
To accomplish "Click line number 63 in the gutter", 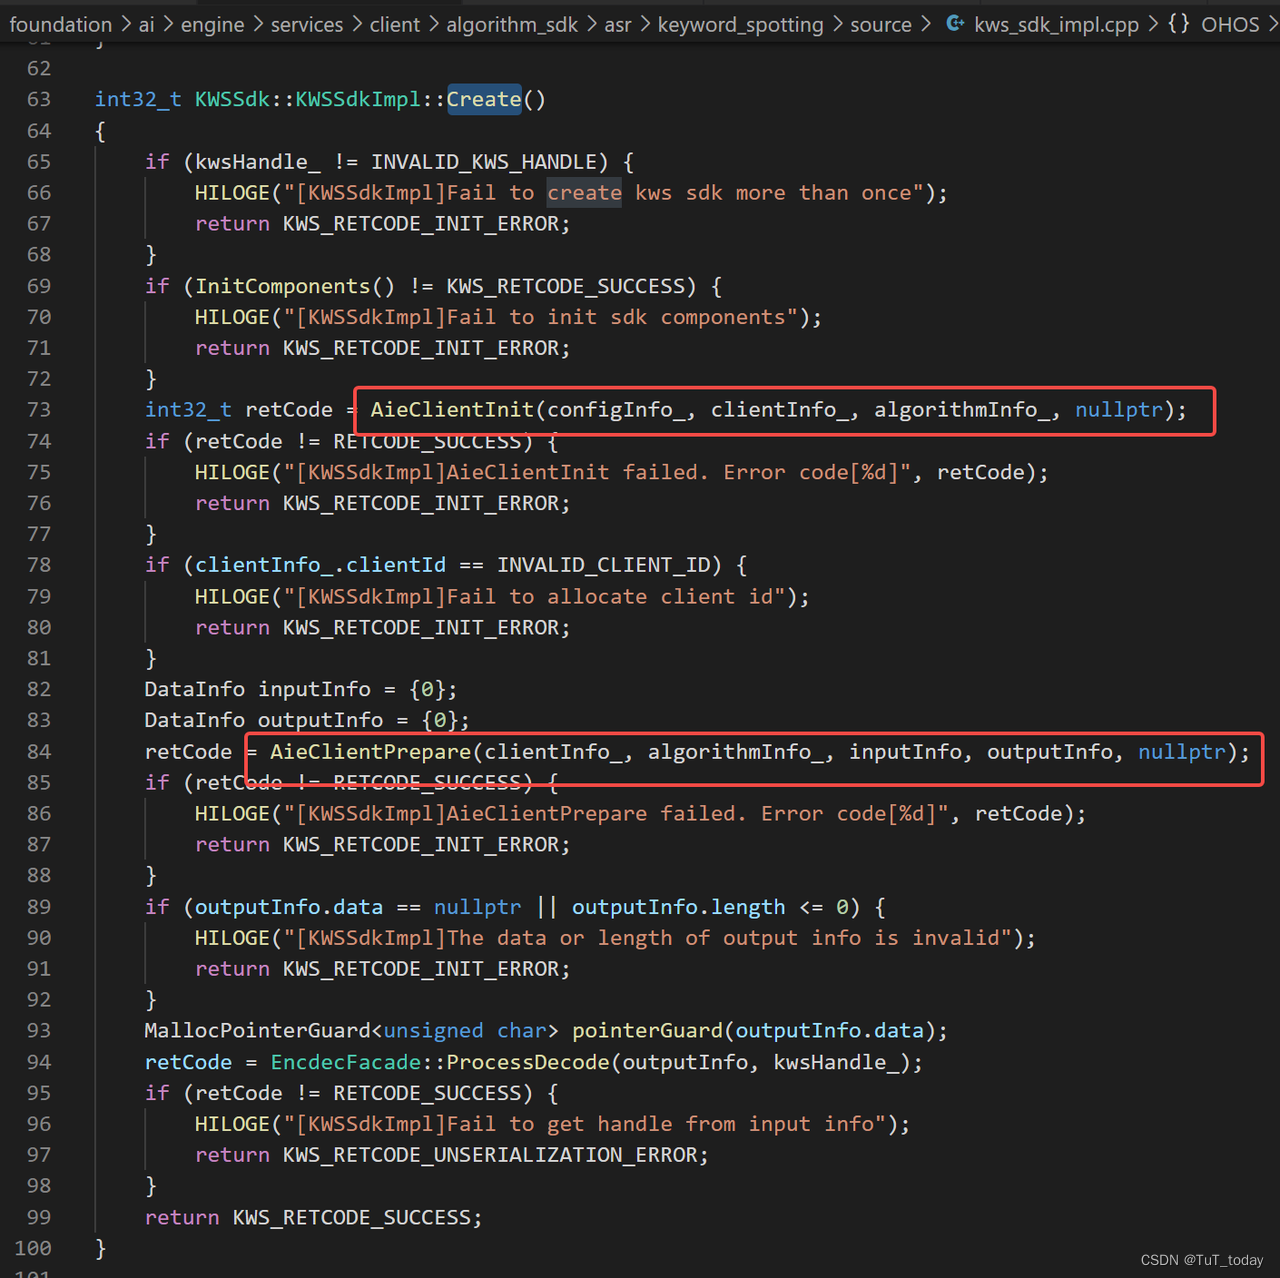I will [x=39, y=99].
